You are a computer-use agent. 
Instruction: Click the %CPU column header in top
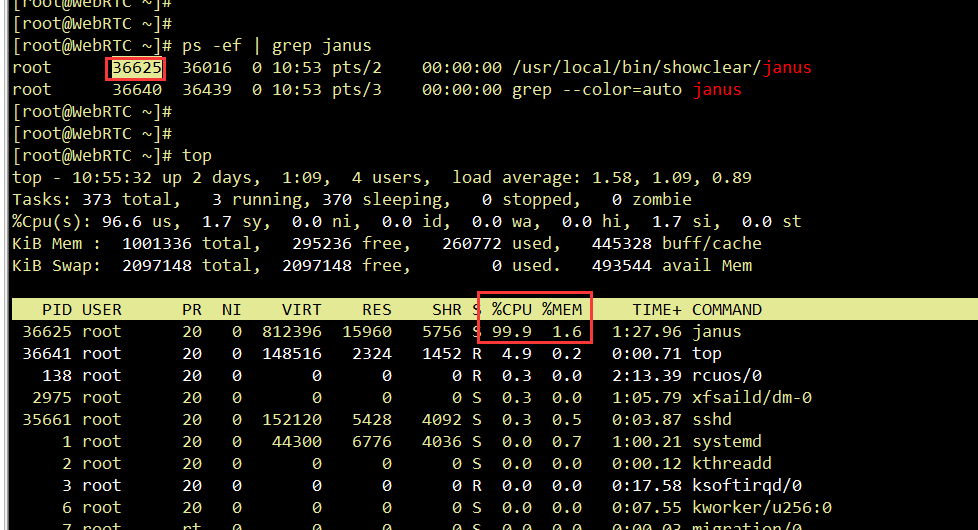[511, 309]
